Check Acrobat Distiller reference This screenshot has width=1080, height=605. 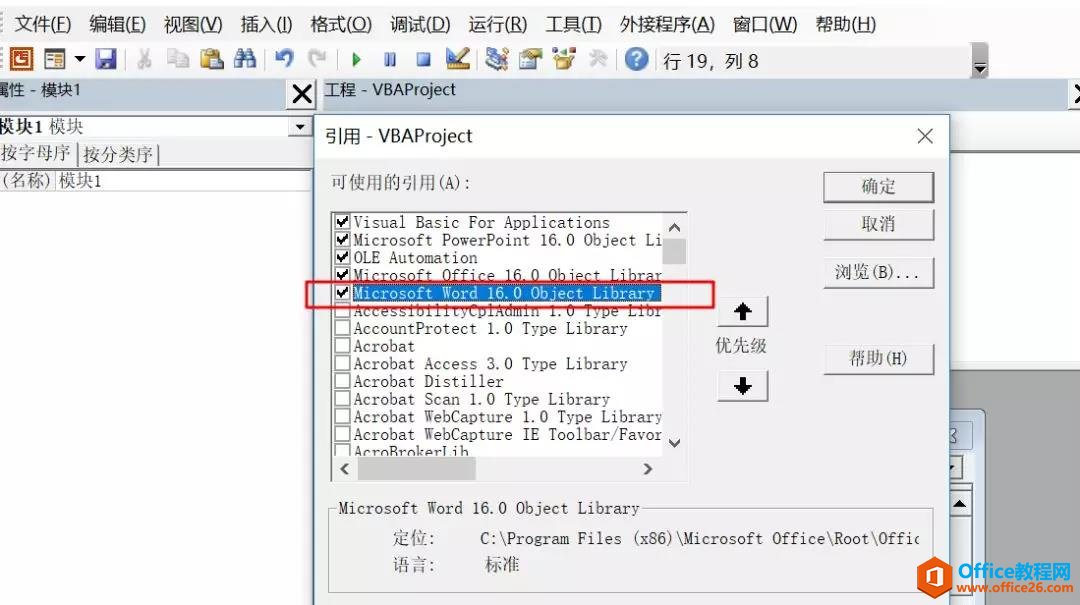(x=342, y=381)
